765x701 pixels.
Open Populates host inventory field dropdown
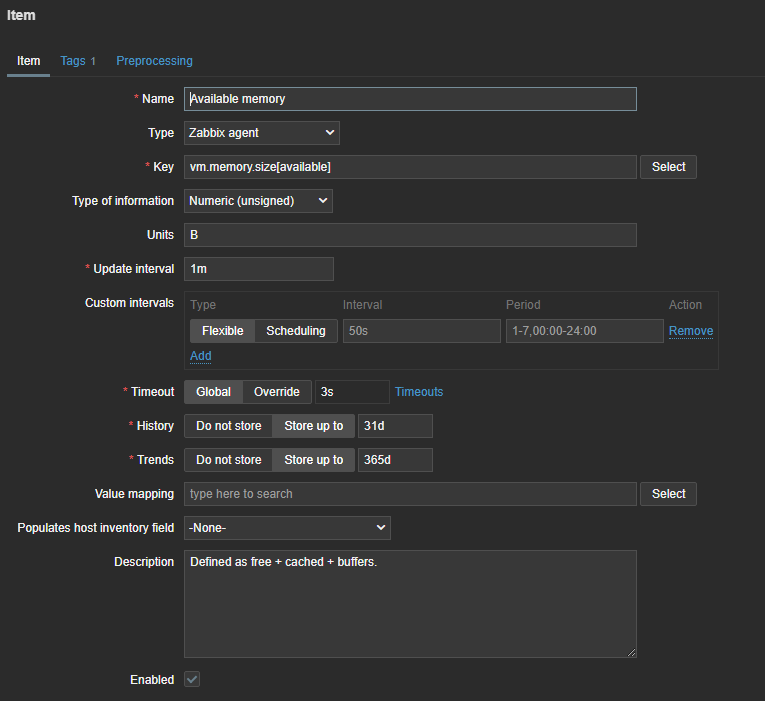[x=287, y=527]
